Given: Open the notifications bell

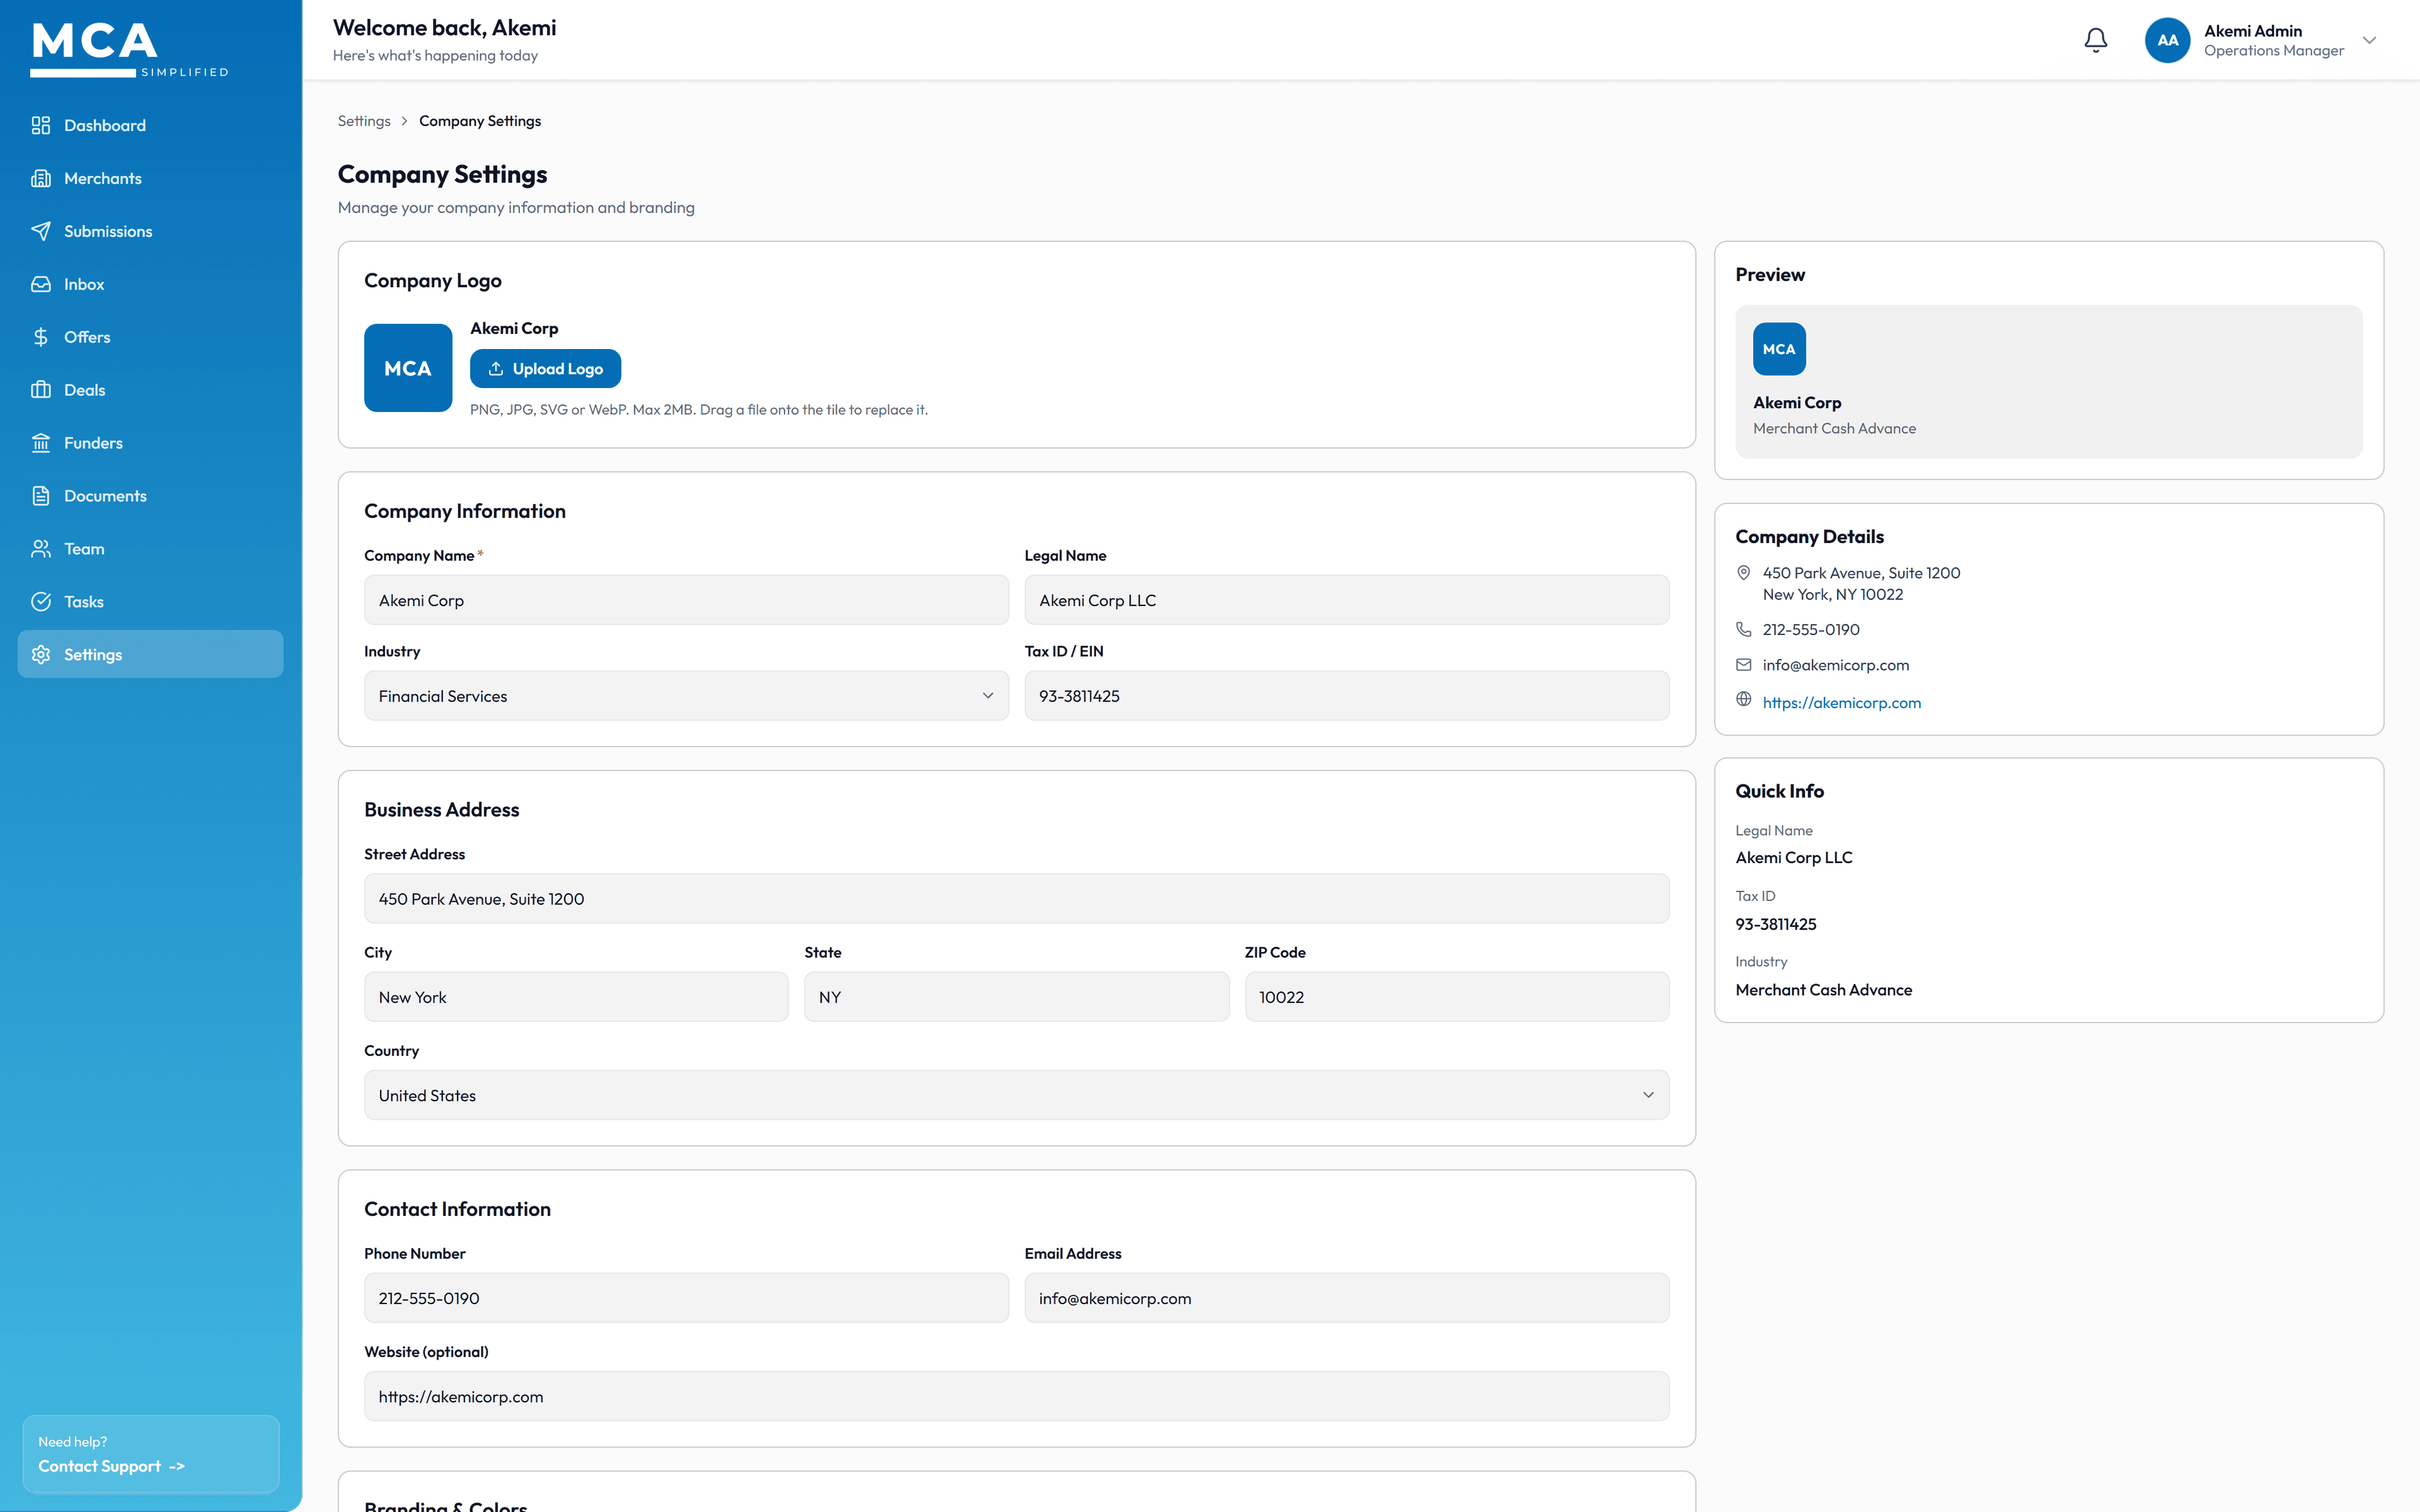Looking at the screenshot, I should 2095,40.
